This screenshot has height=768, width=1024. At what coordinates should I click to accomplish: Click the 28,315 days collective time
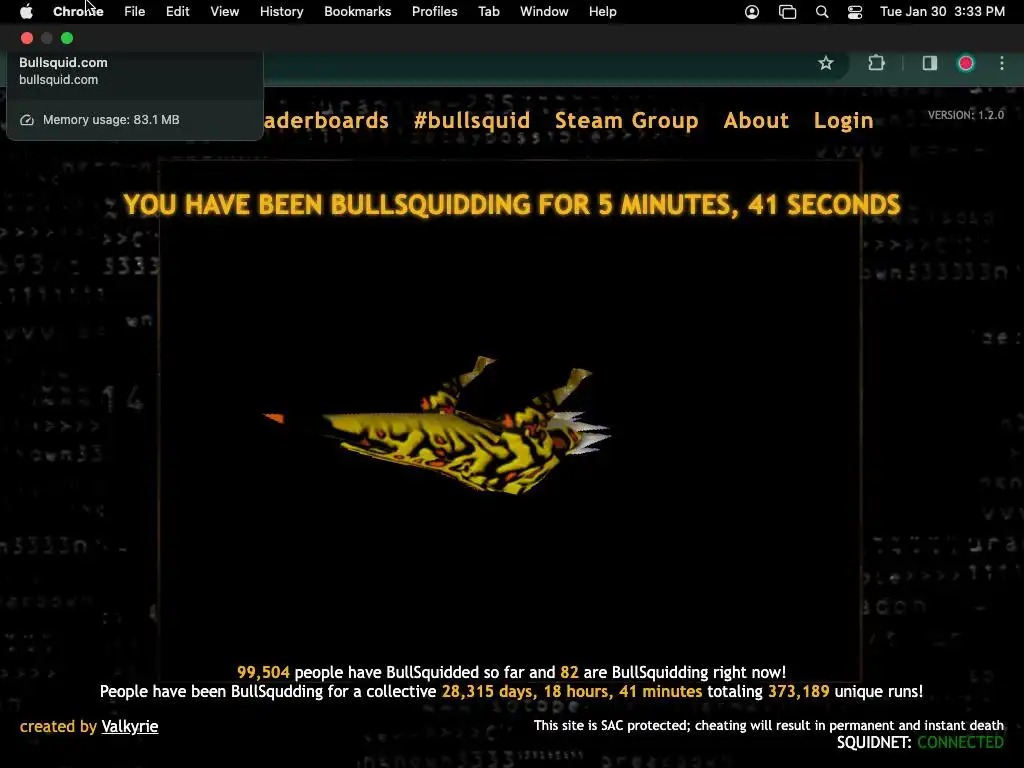pos(571,691)
